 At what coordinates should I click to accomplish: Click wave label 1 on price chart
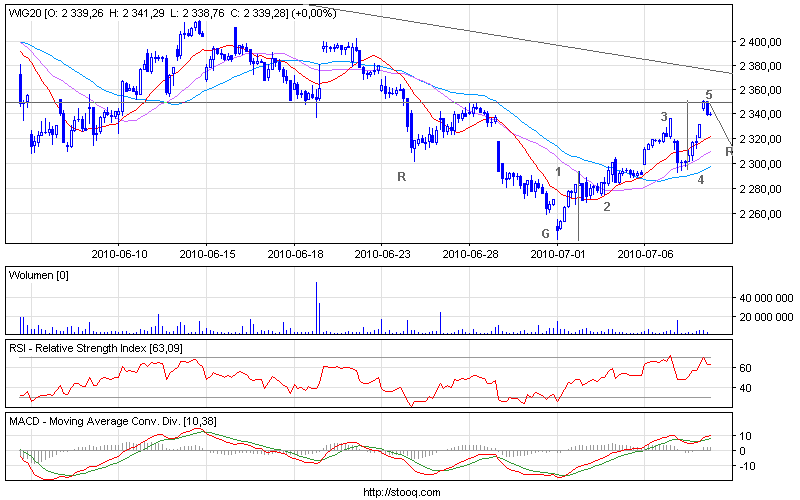click(x=558, y=172)
